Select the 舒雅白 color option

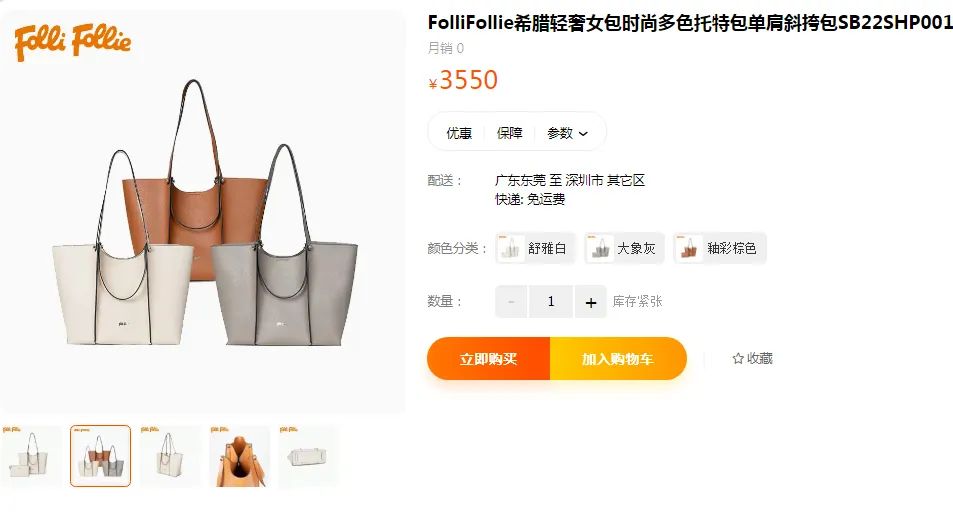pos(535,248)
